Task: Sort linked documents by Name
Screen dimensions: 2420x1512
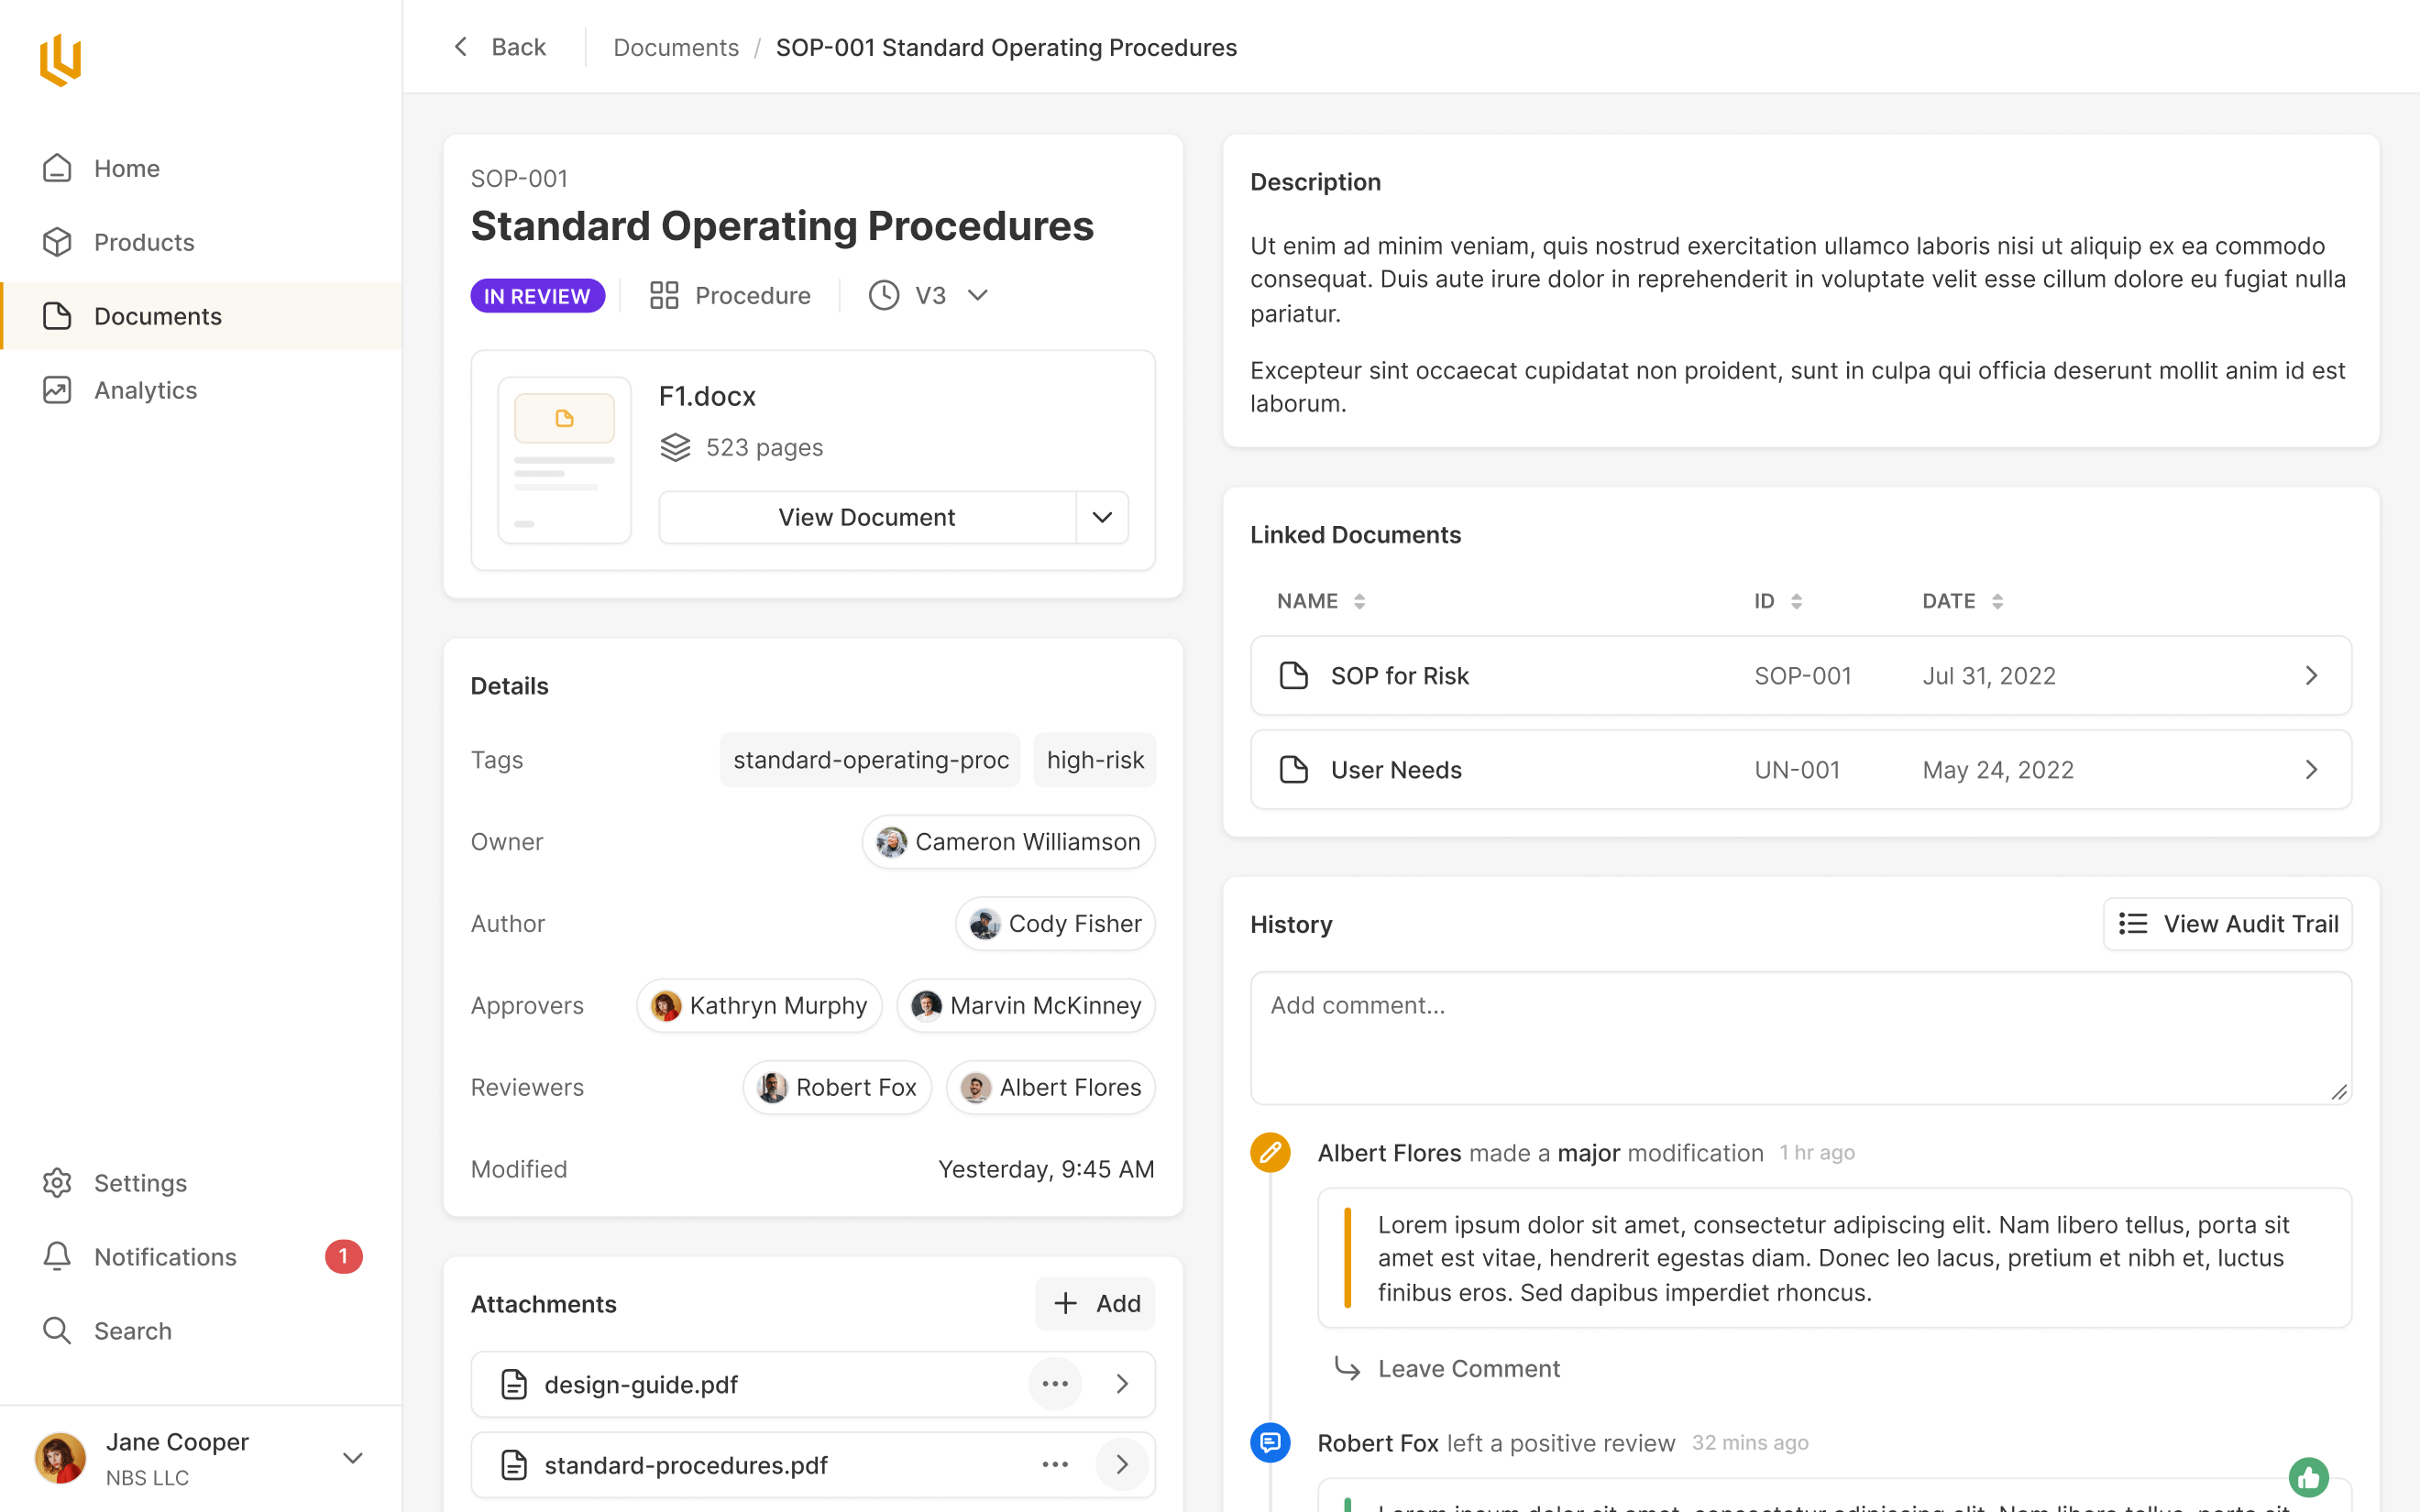Action: pyautogui.click(x=1359, y=601)
